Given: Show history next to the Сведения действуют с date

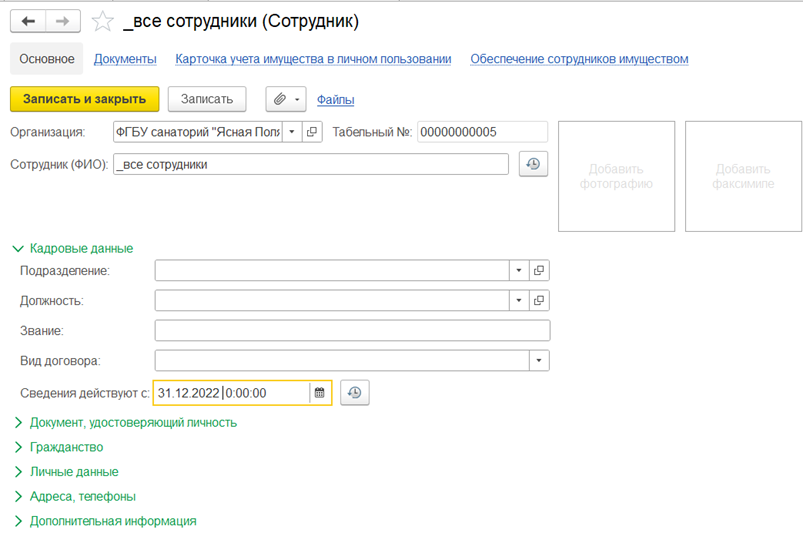Looking at the screenshot, I should (x=354, y=393).
